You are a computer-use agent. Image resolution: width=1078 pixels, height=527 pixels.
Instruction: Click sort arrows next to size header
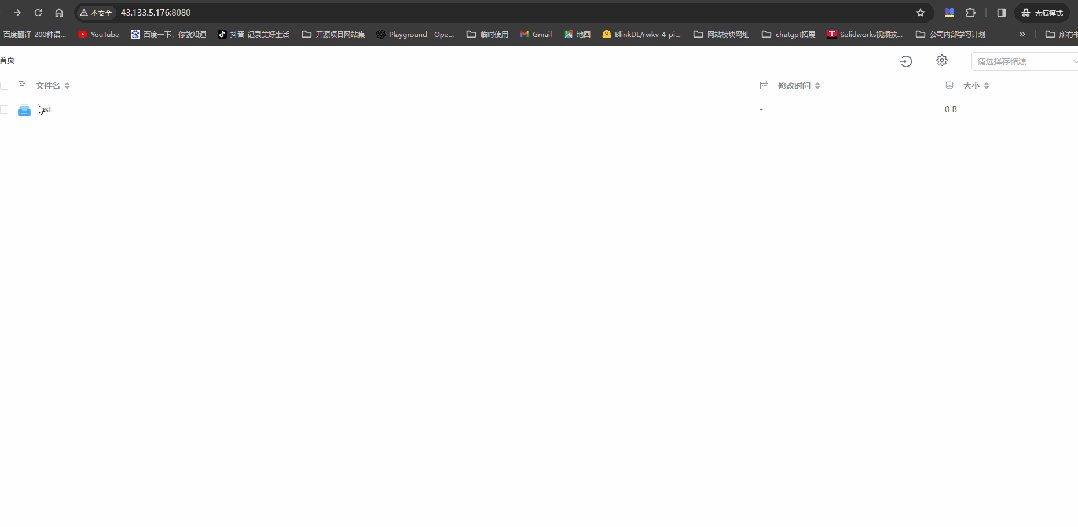pyautogui.click(x=987, y=86)
